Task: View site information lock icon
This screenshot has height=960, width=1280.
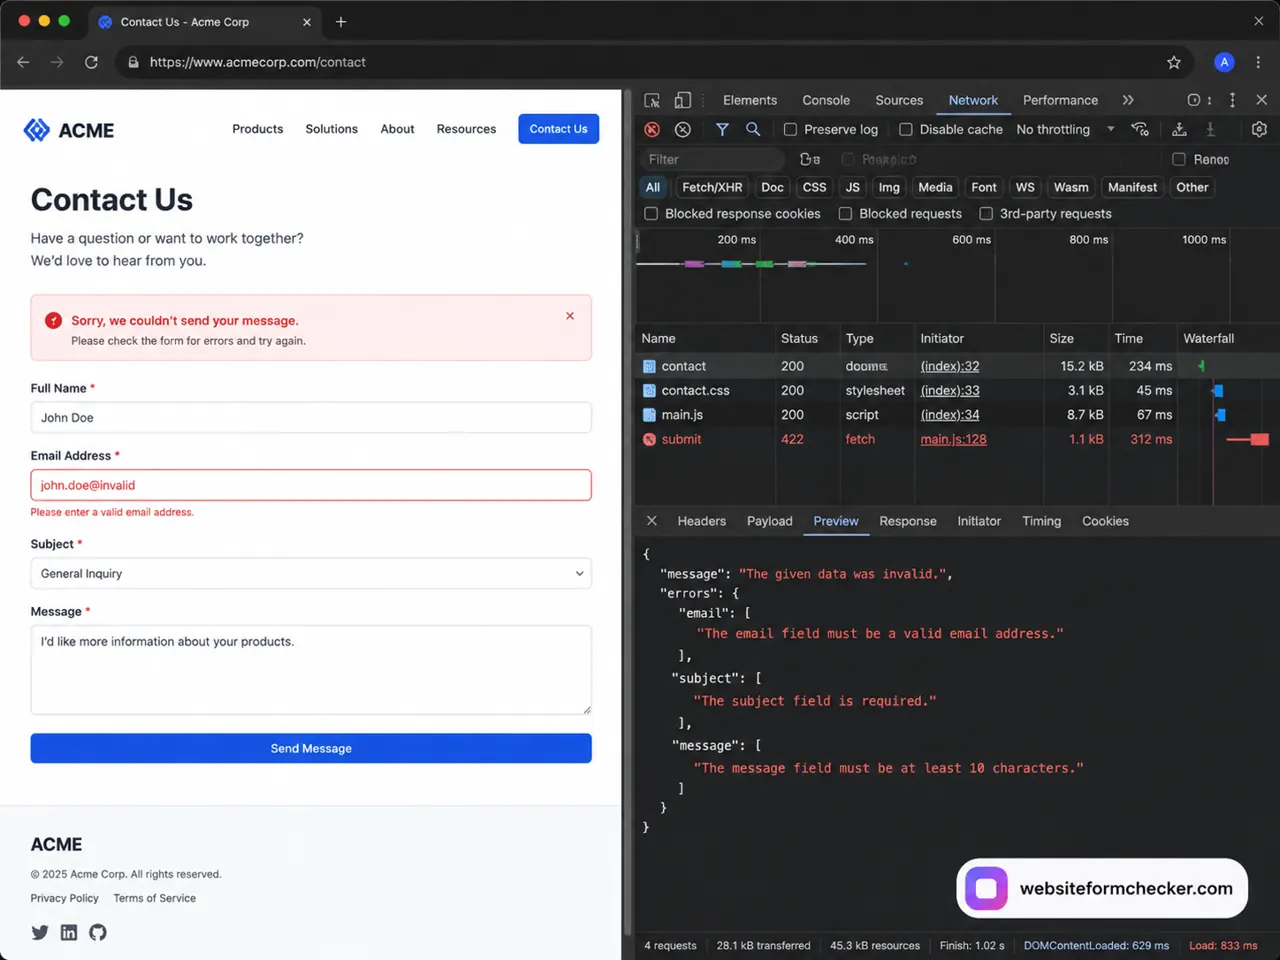Action: pos(133,62)
